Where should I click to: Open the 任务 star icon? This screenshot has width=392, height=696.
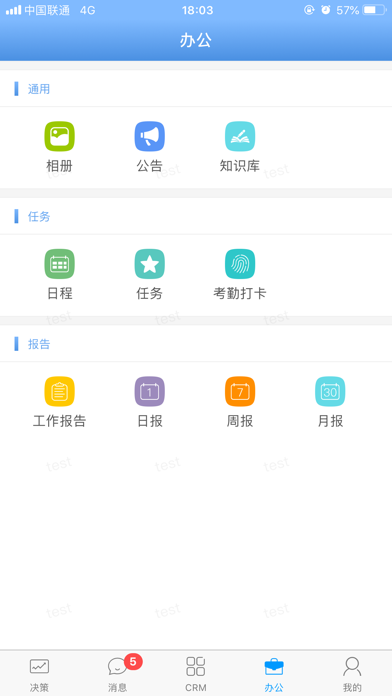(x=150, y=264)
